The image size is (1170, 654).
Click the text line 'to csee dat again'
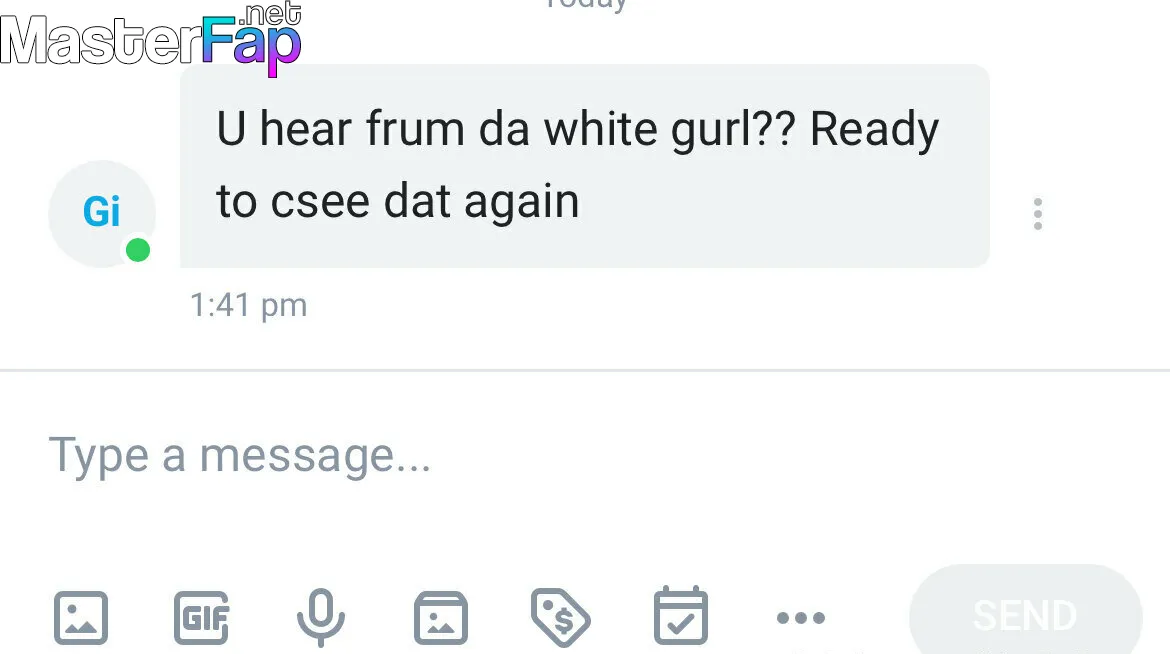tap(398, 202)
